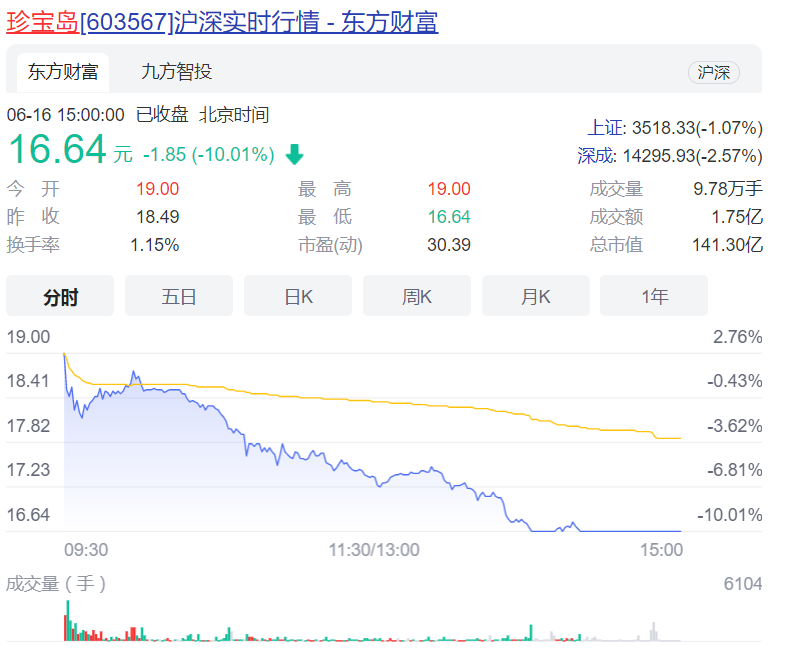Open the 上证 index link
This screenshot has width=804, height=648.
(x=605, y=128)
